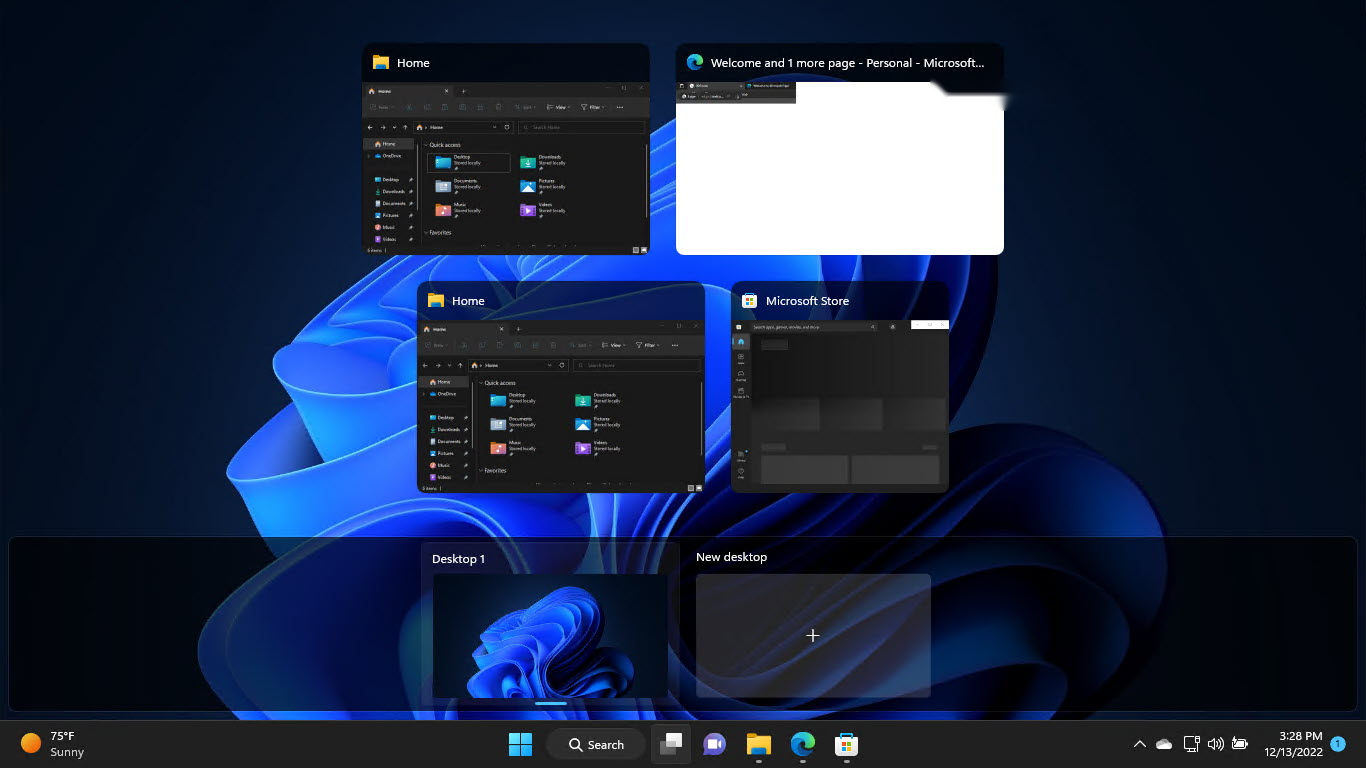Click the 'Microsoft Store' window title text

(x=807, y=301)
